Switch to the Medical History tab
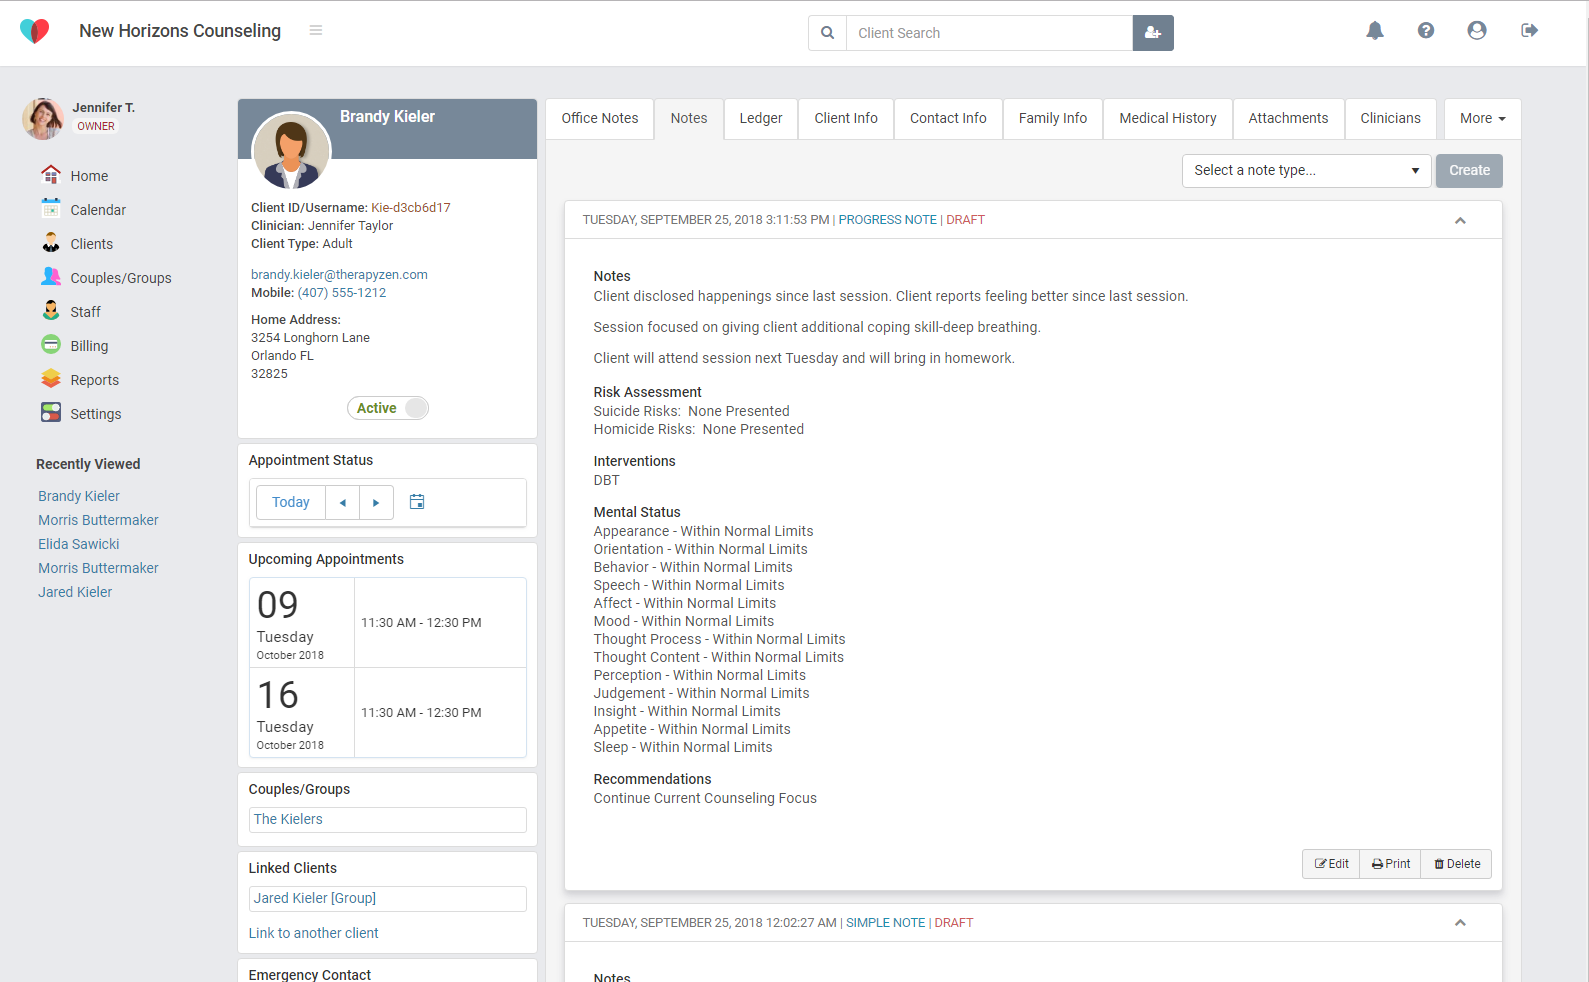The width and height of the screenshot is (1589, 982). (1168, 118)
